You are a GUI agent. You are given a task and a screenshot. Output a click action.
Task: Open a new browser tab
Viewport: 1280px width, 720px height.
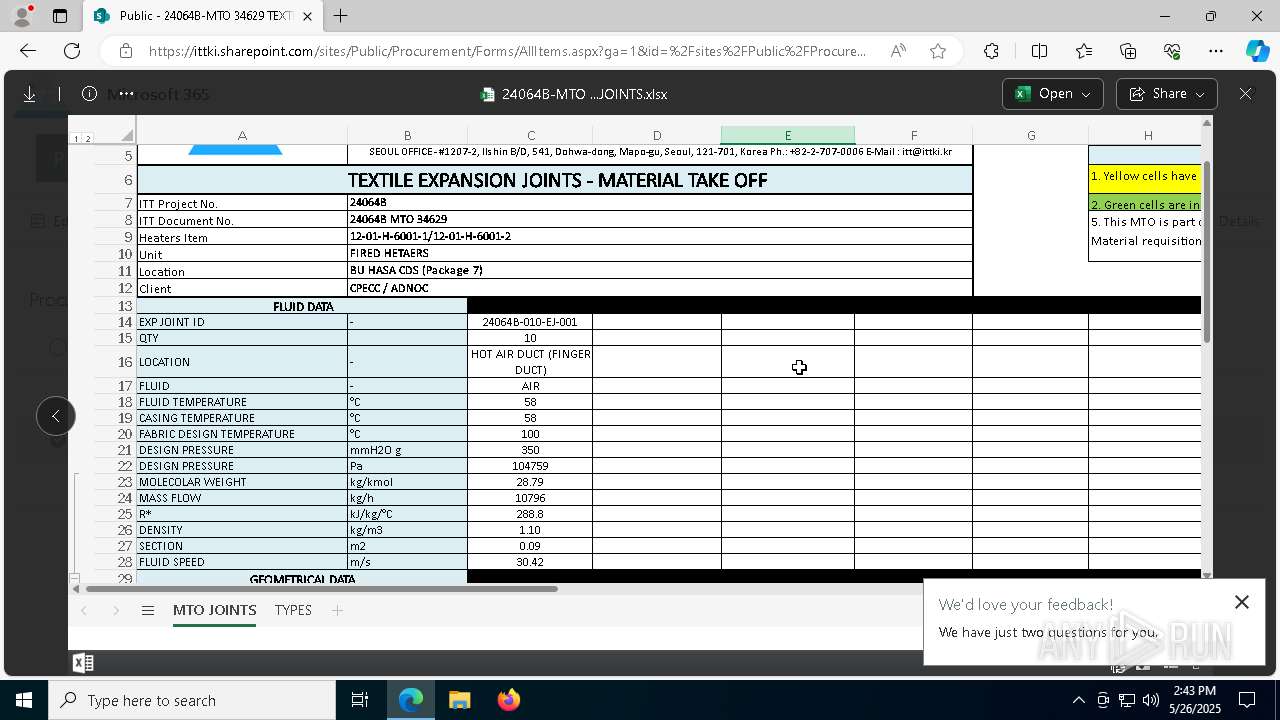coord(340,16)
